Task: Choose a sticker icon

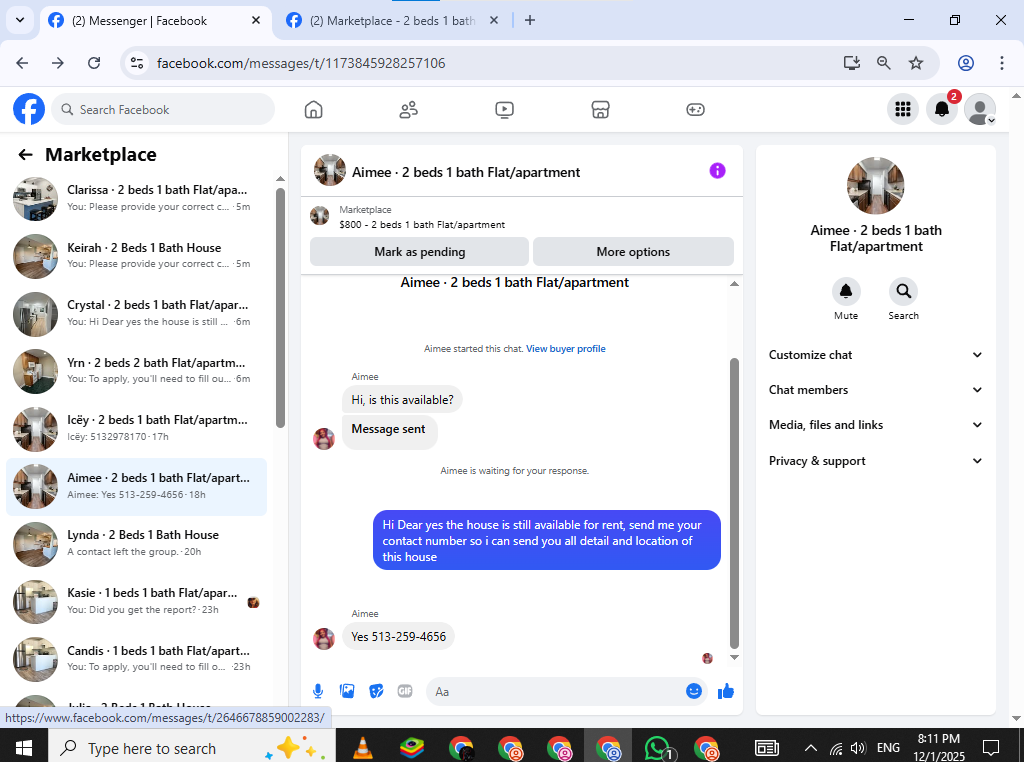Action: point(376,691)
